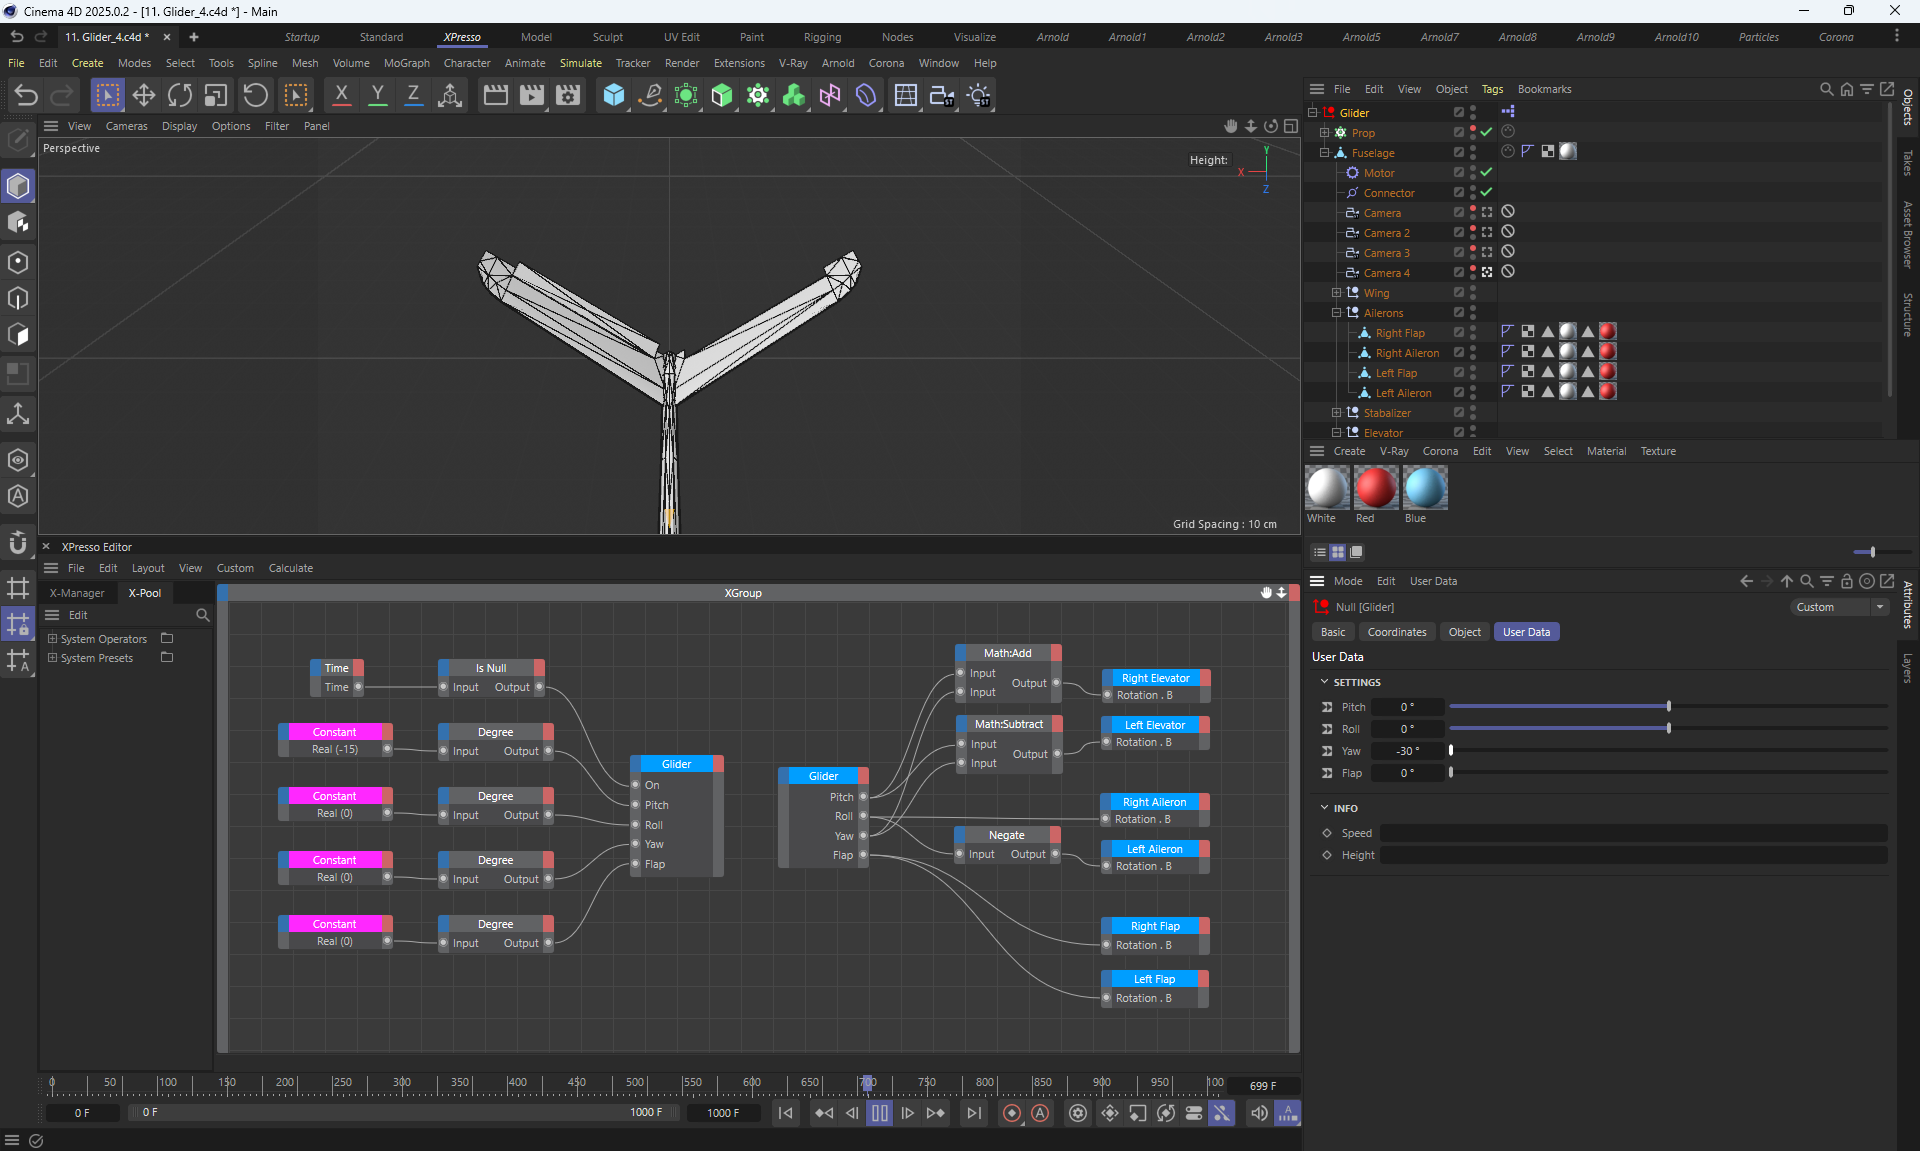This screenshot has height=1151, width=1920.
Task: Toggle the X axis lock icon
Action: coord(341,95)
